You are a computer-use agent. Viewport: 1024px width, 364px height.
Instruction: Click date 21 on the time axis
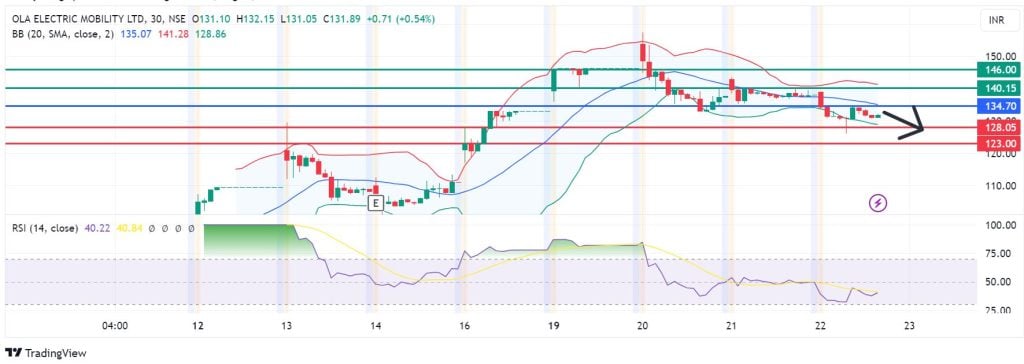click(731, 325)
